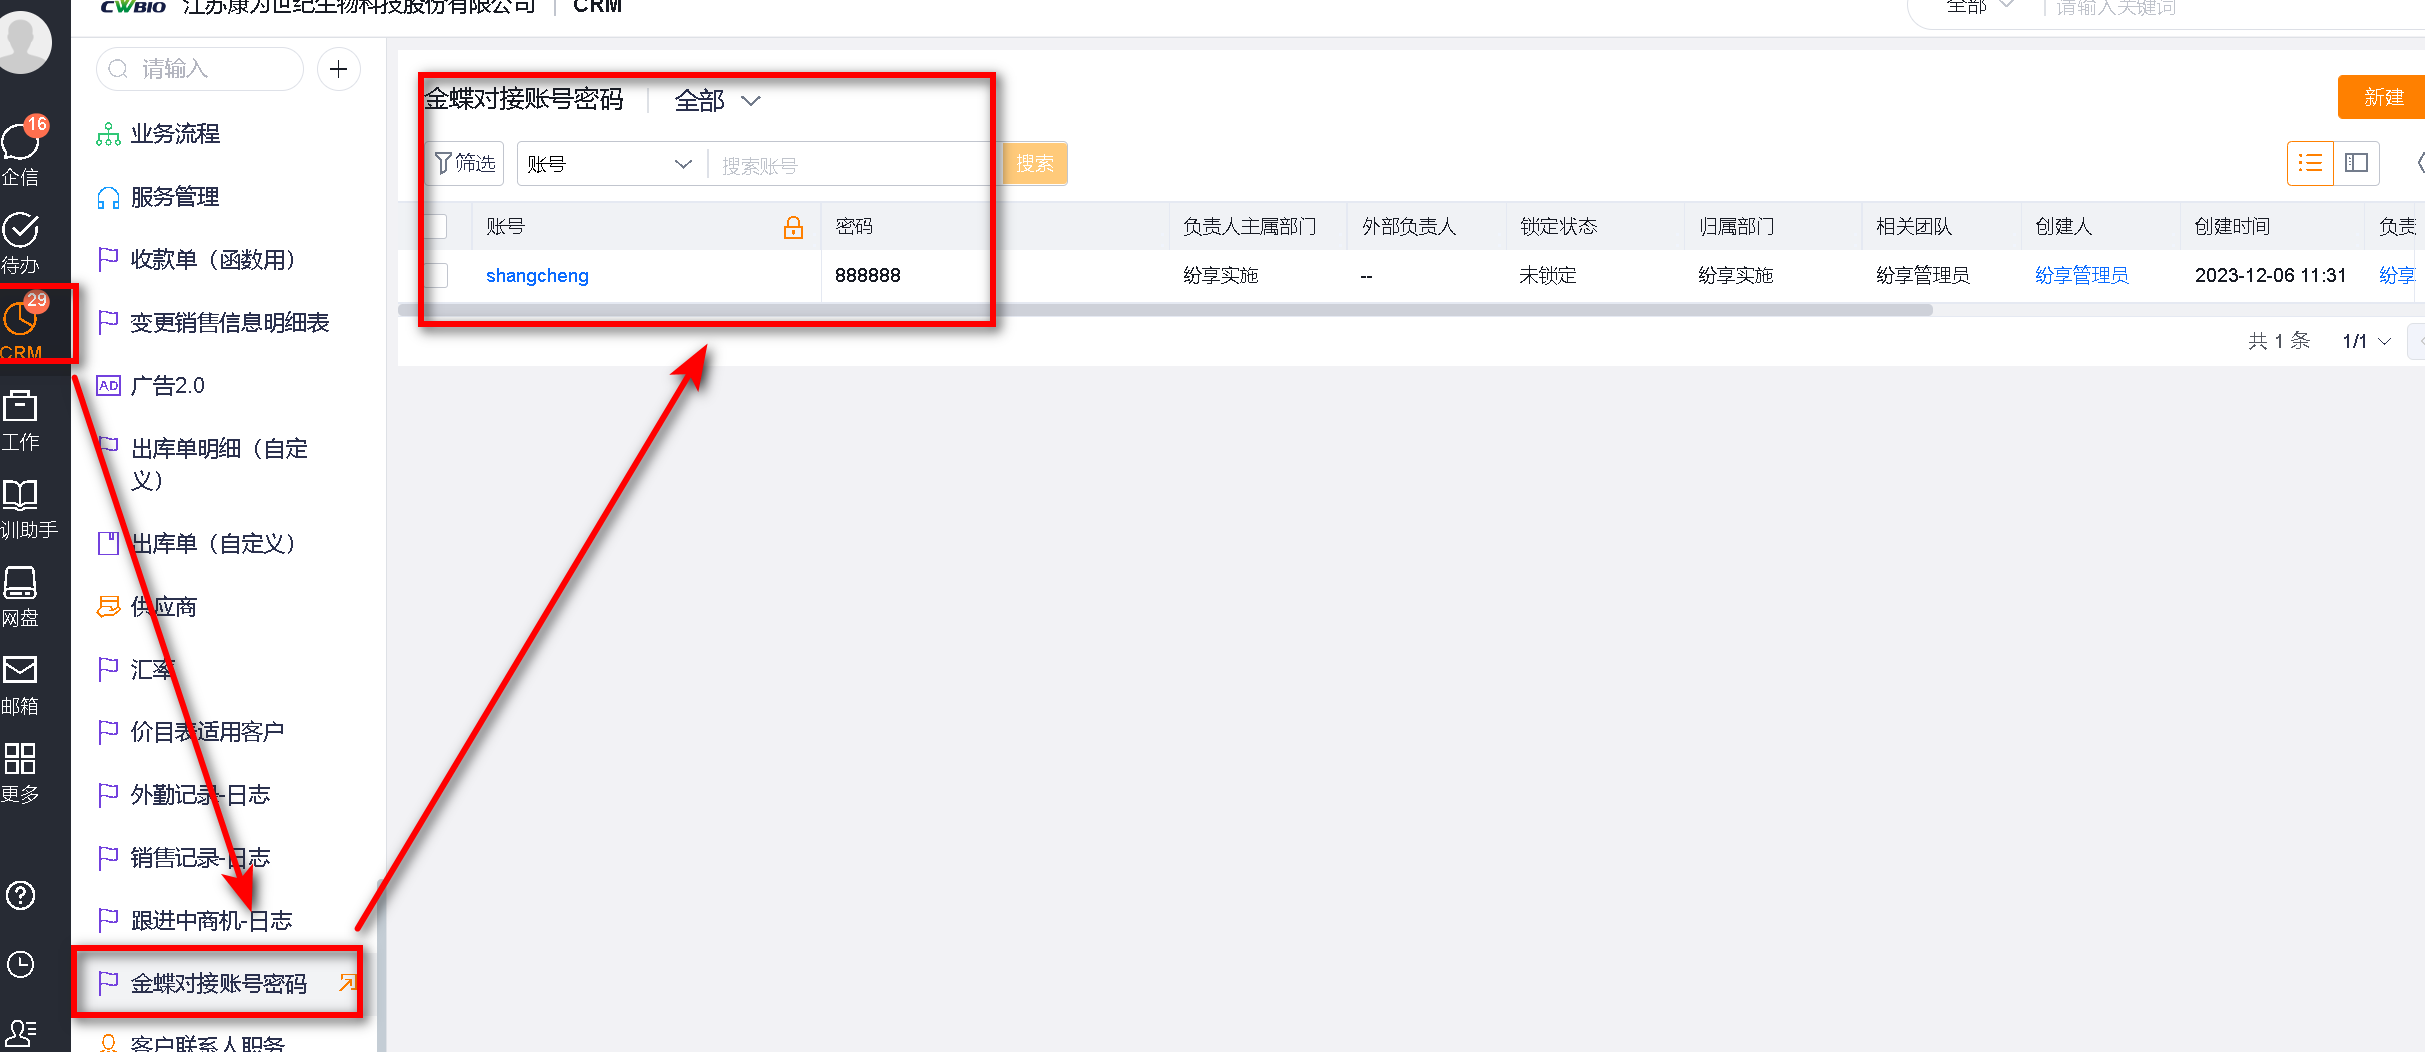
Task: Open 收款单（函数用） menu item
Action: (x=213, y=260)
